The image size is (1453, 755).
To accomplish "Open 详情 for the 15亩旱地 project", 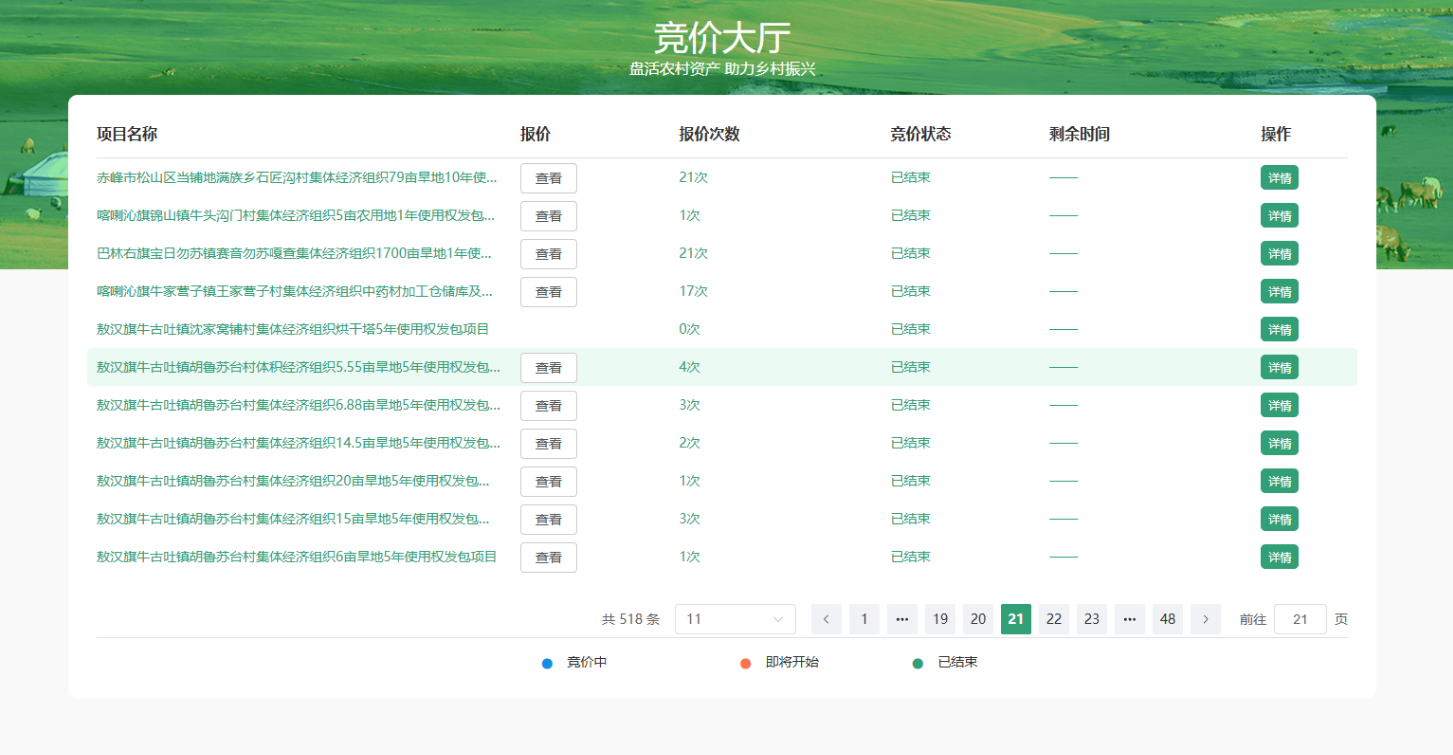I will click(x=1279, y=520).
